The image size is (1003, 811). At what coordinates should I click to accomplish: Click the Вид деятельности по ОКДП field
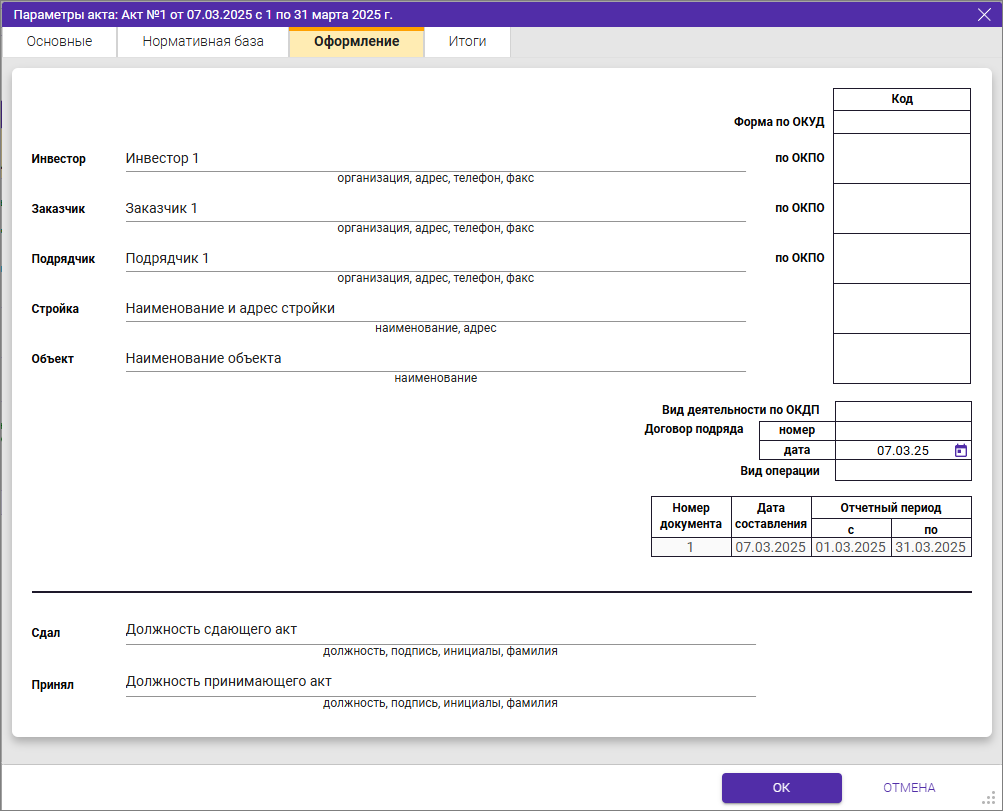(x=902, y=411)
